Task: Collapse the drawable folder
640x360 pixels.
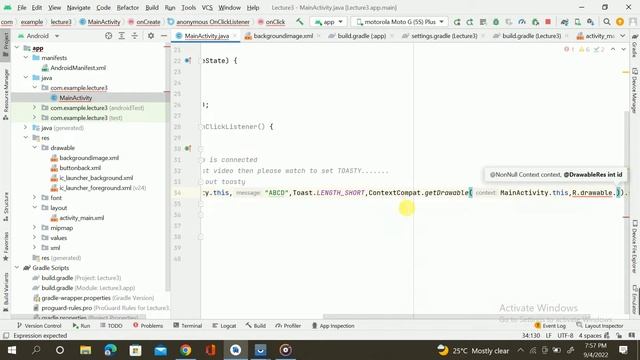Action: coord(35,148)
